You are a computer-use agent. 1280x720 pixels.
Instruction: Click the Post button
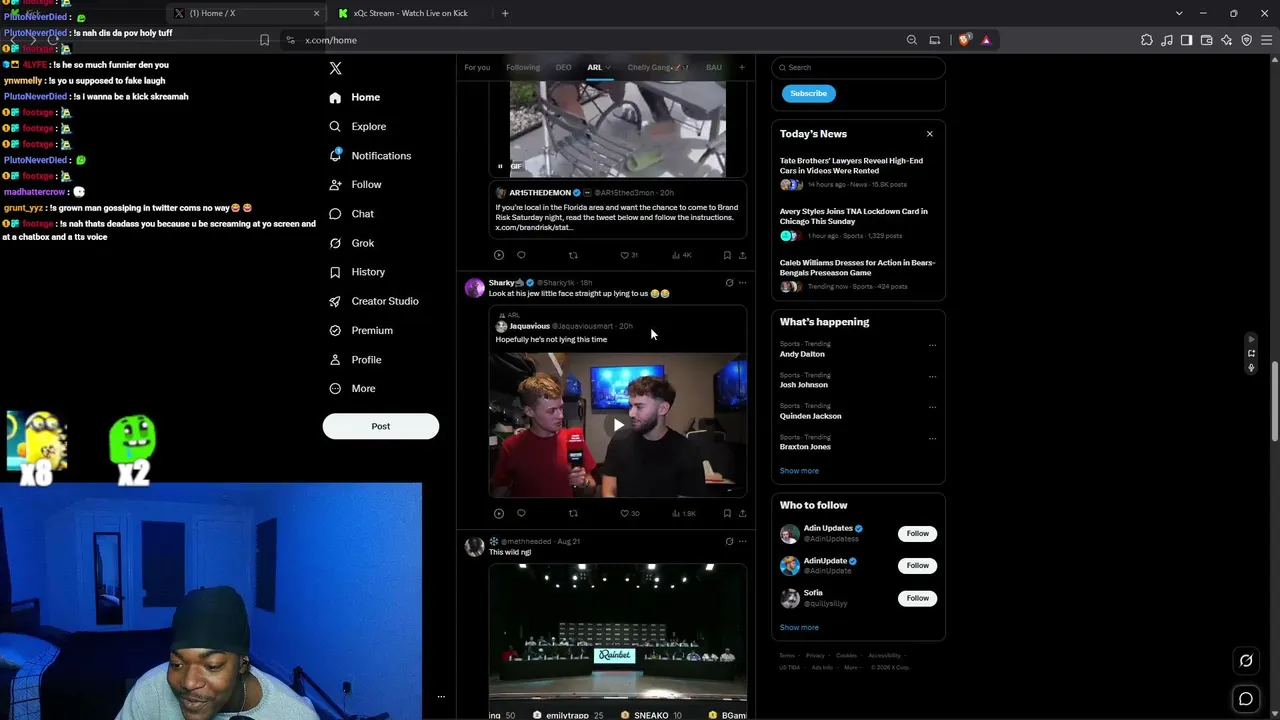coord(381,426)
